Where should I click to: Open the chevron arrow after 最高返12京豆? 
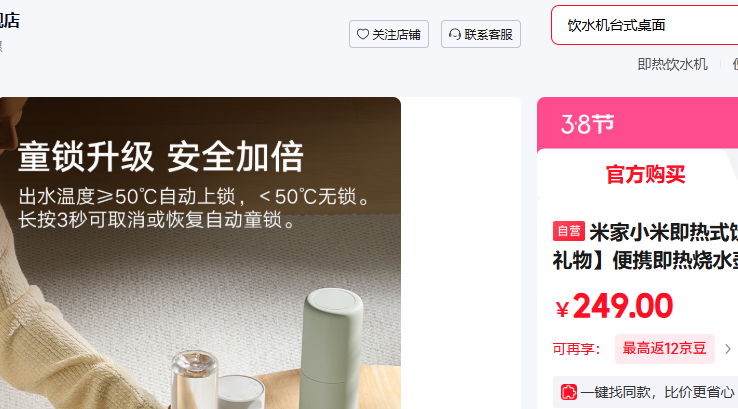coord(728,349)
